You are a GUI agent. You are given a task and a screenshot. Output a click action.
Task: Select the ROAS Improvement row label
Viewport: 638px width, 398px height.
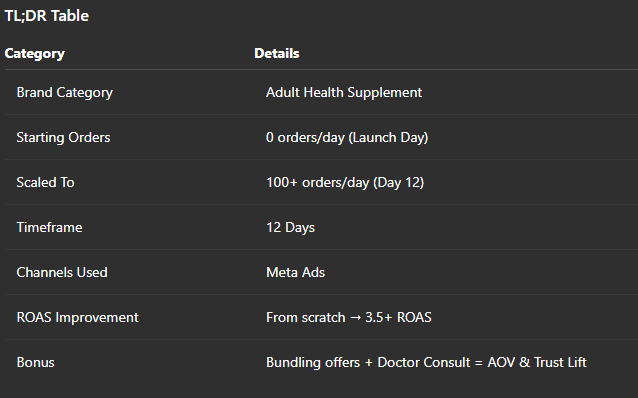click(x=77, y=317)
